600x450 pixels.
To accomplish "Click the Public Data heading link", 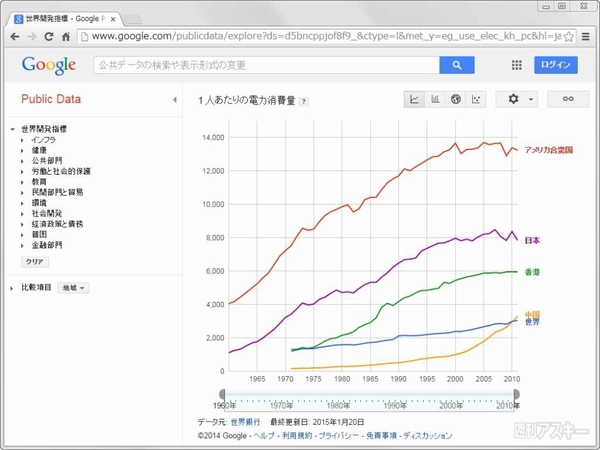I will click(x=51, y=99).
